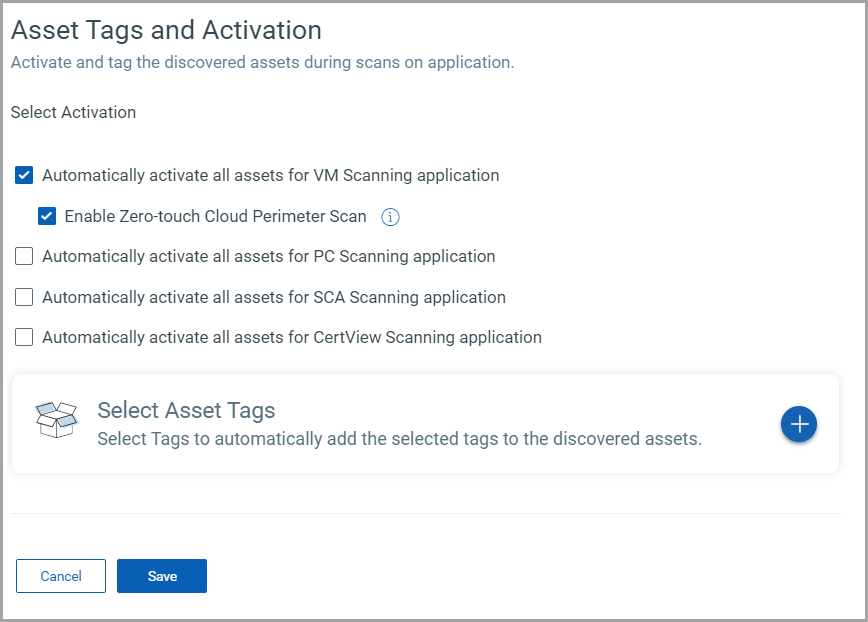This screenshot has width=868, height=622.
Task: Click the blue plus icon to add asset tags
Action: 799,424
